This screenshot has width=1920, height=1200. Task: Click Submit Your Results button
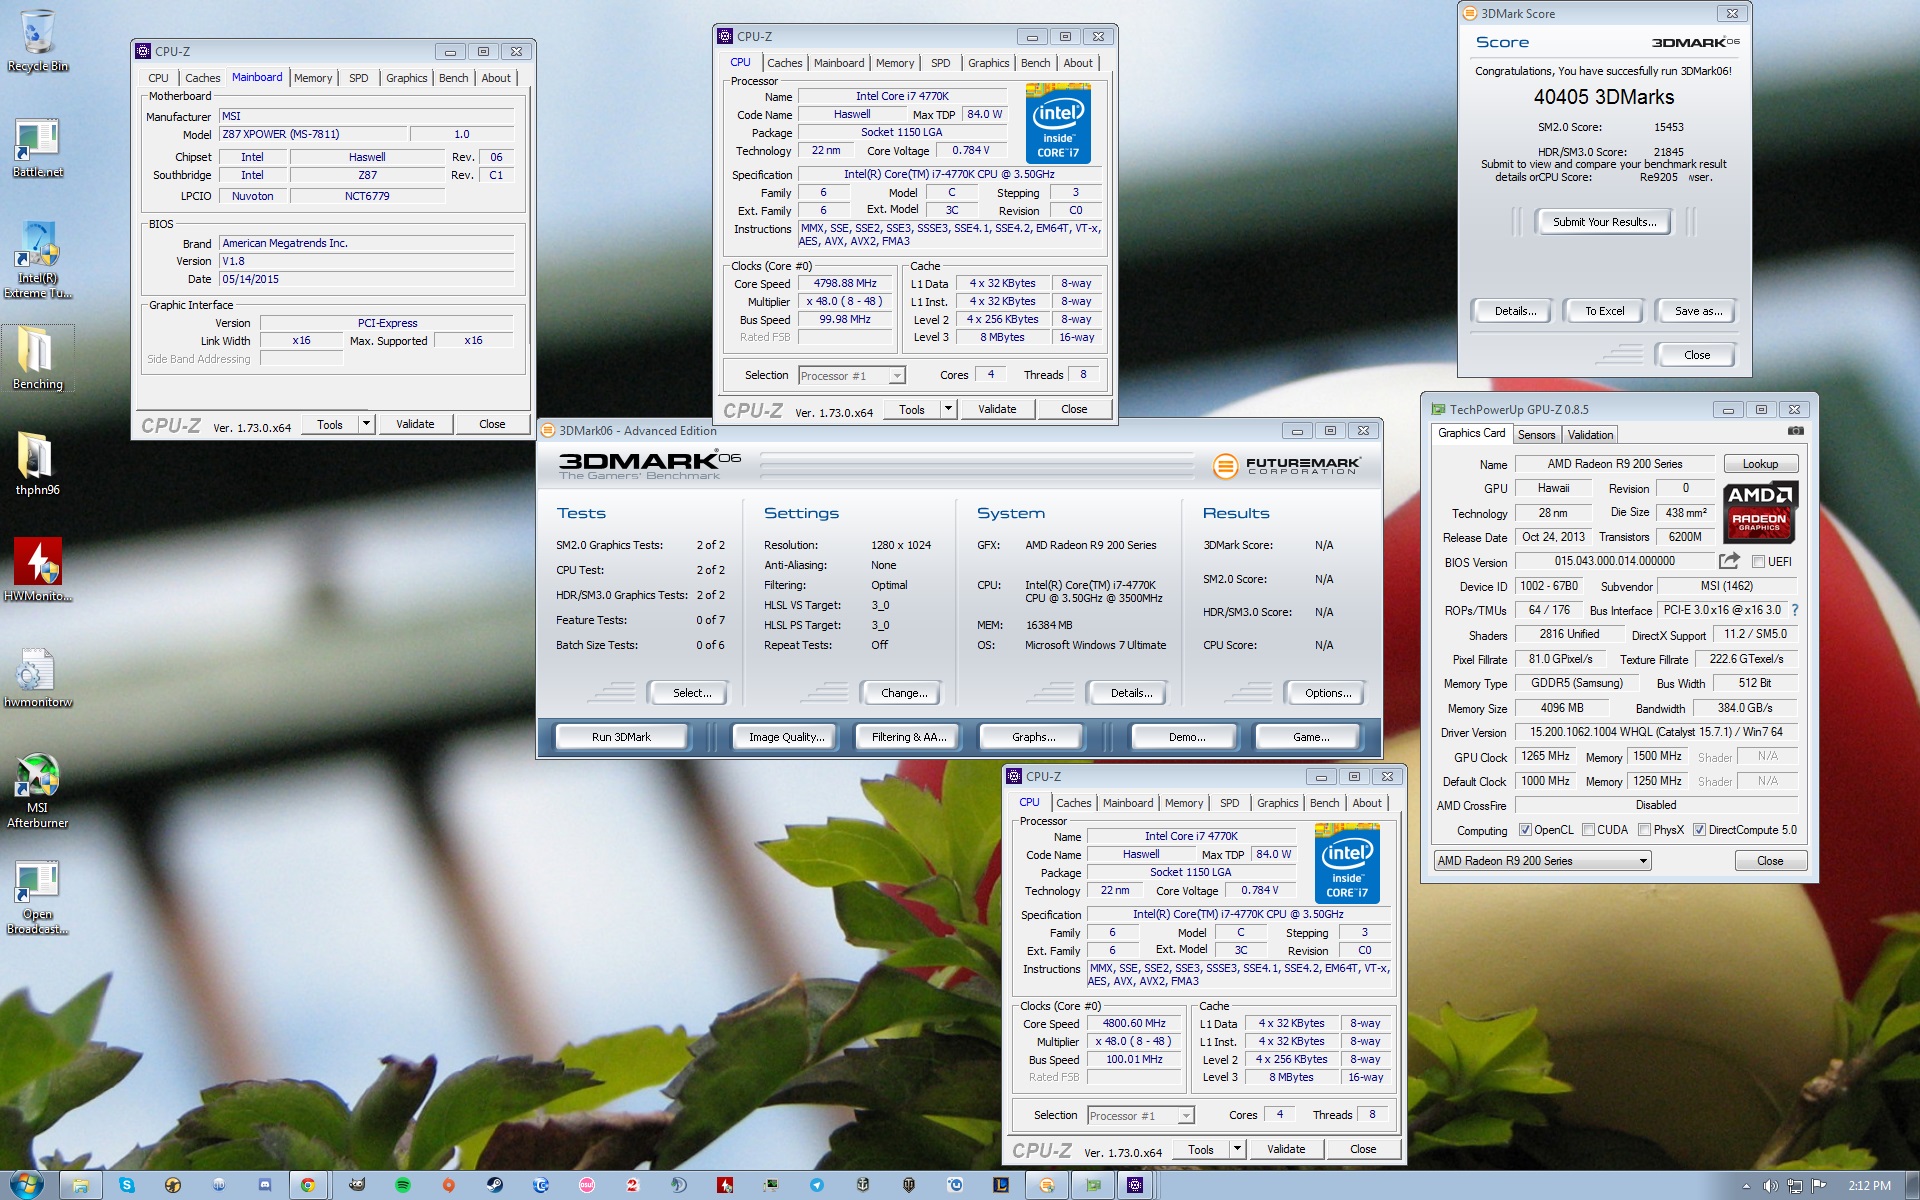coord(1604,222)
